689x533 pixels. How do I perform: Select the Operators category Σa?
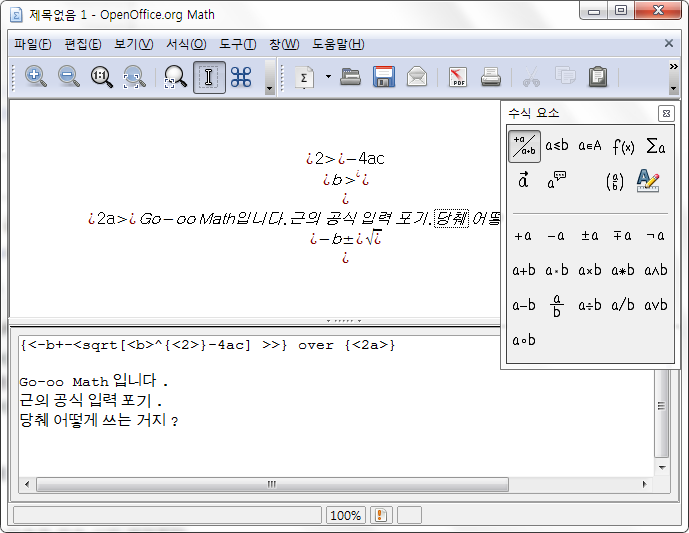point(656,146)
